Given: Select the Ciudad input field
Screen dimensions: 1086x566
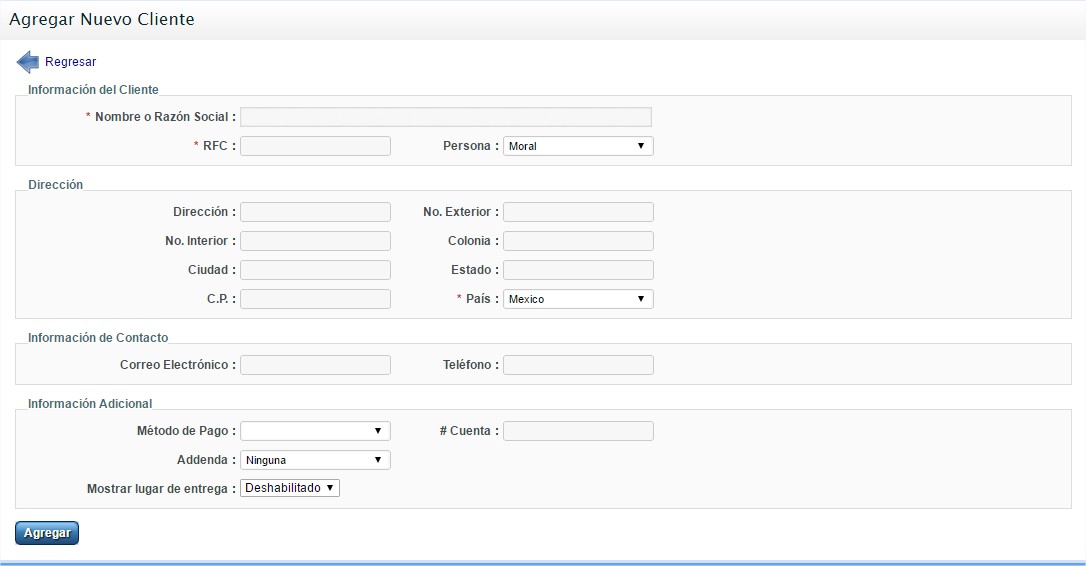Looking at the screenshot, I should point(315,270).
